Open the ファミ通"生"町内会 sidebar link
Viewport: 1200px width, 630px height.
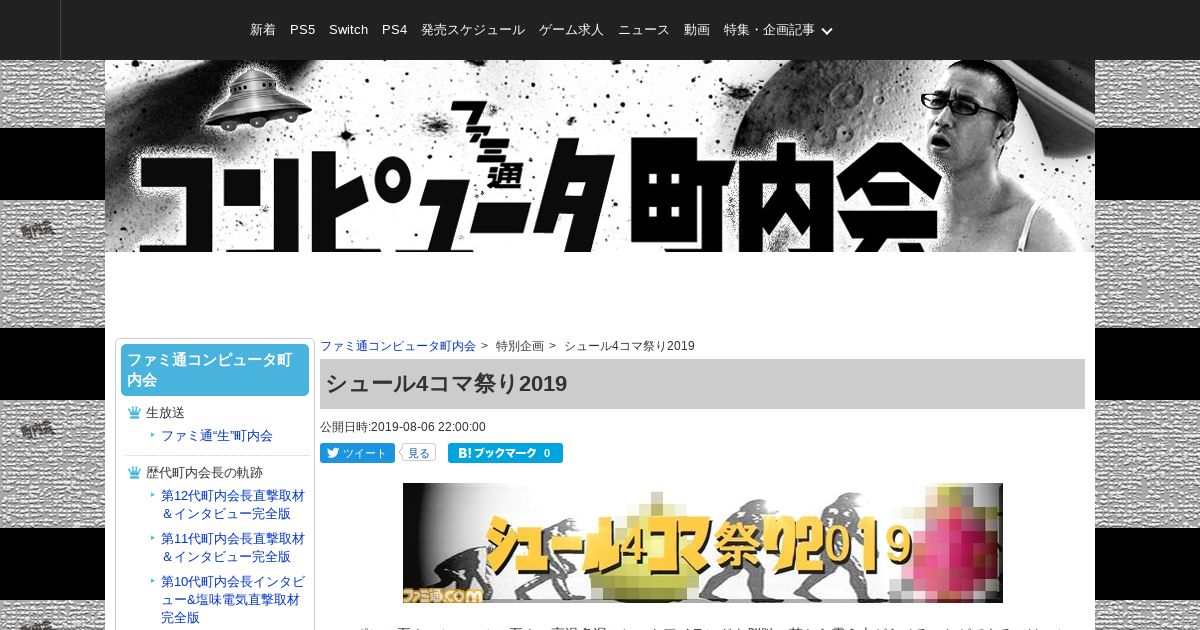pyautogui.click(x=217, y=436)
